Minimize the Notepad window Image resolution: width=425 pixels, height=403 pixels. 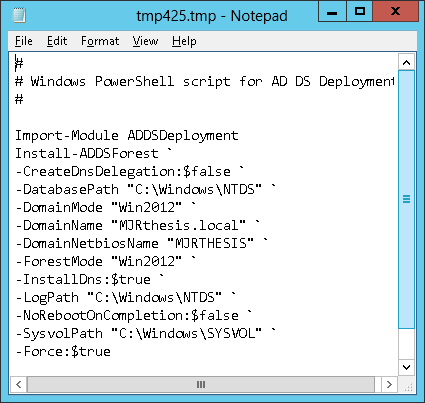point(332,12)
